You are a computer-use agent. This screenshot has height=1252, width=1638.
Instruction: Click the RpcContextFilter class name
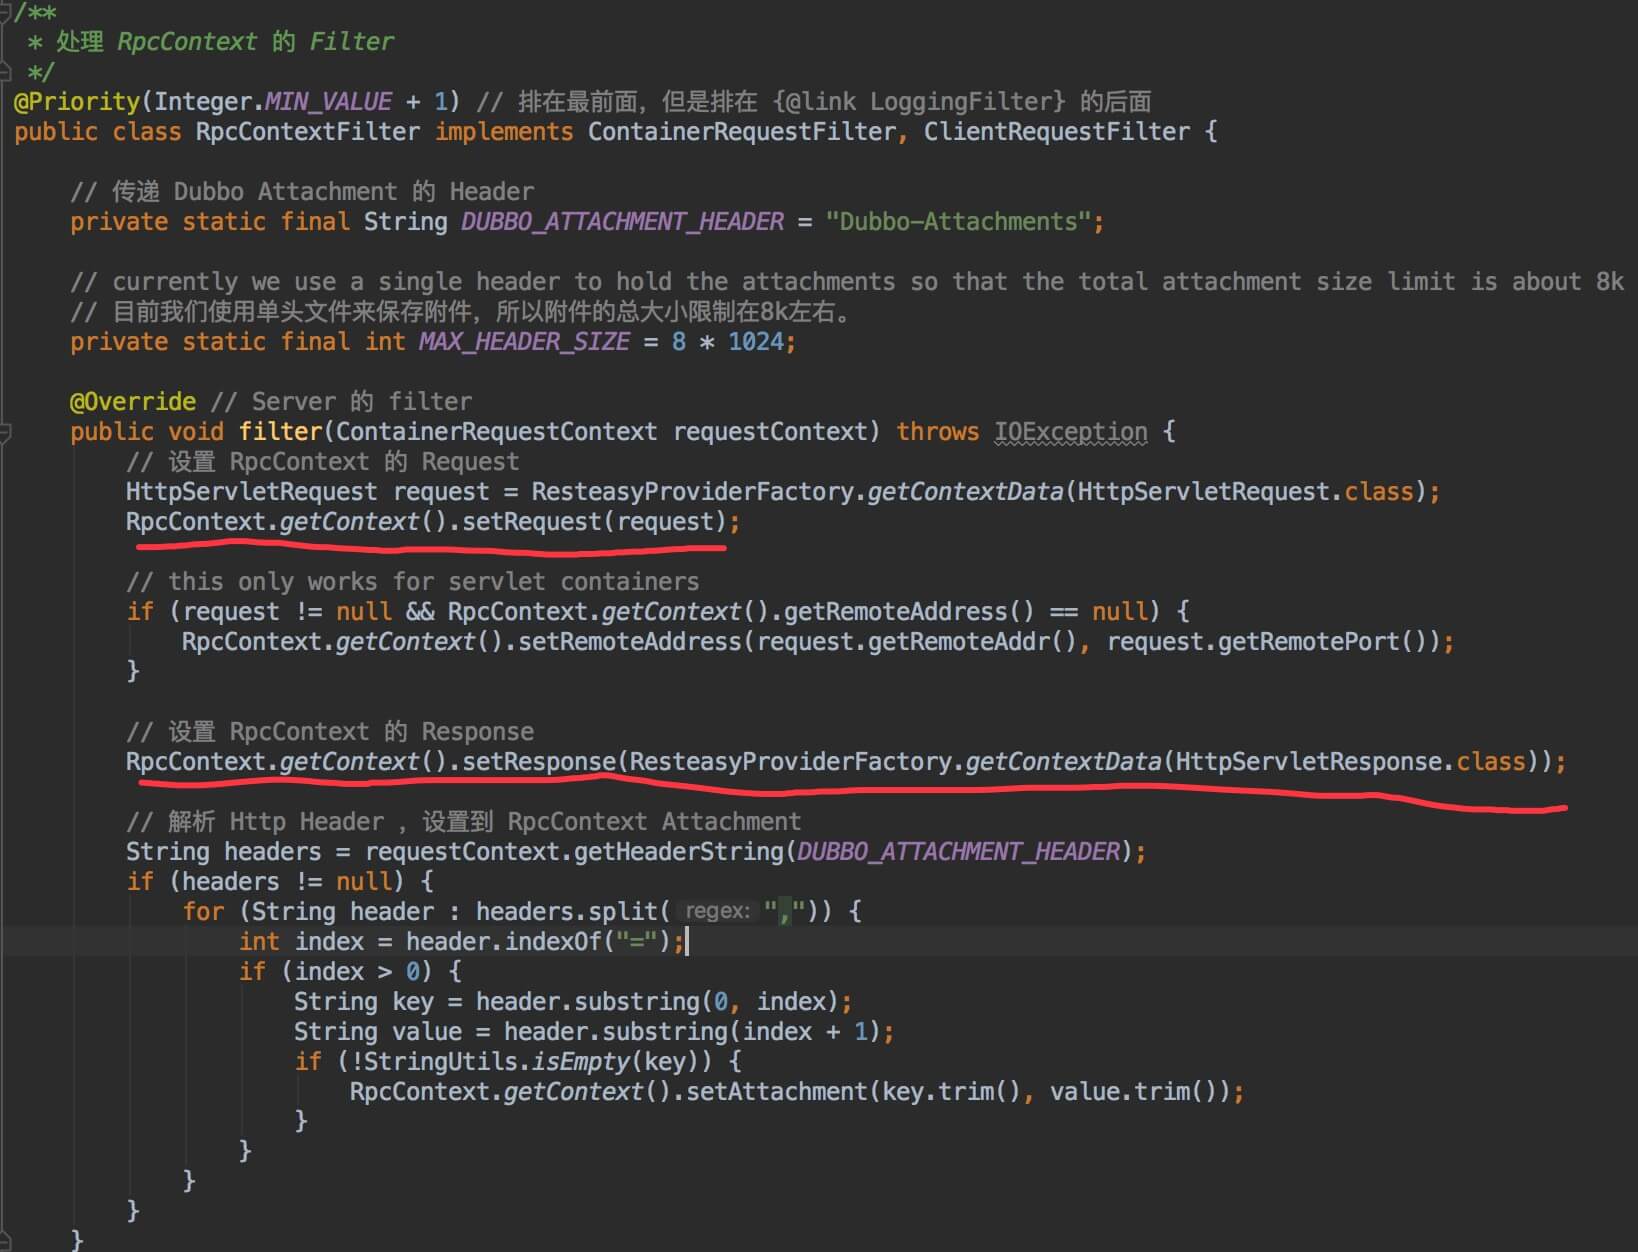(307, 132)
